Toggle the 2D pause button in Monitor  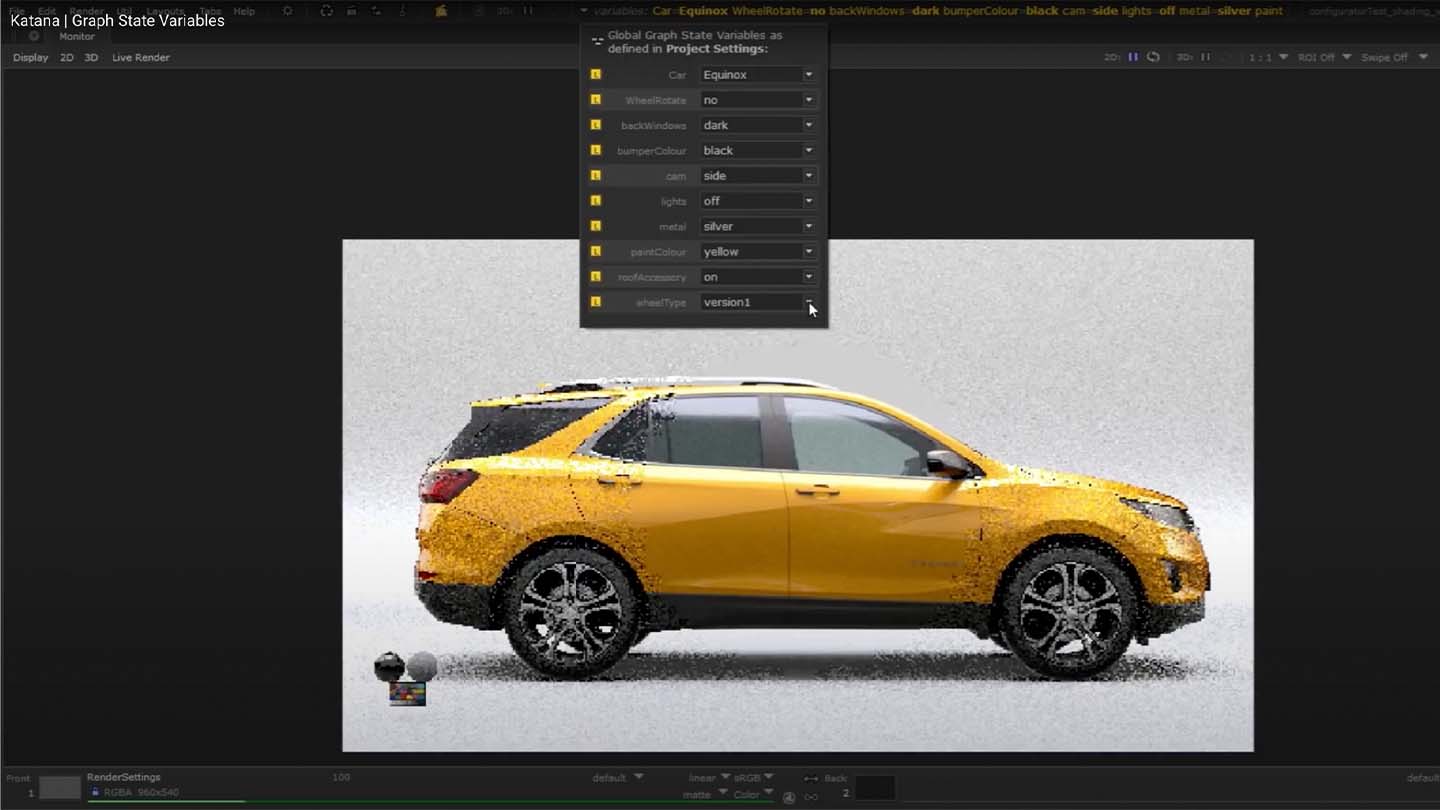(x=1133, y=58)
